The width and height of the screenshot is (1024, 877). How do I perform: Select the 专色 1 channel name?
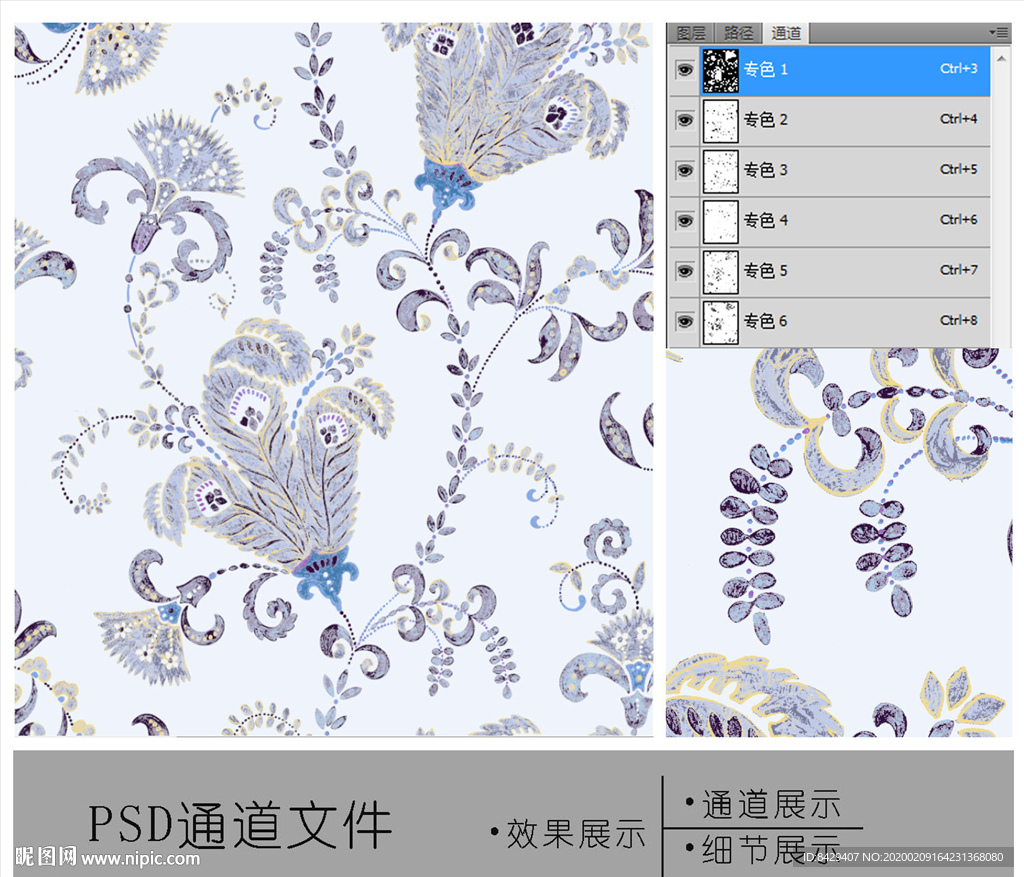(765, 69)
